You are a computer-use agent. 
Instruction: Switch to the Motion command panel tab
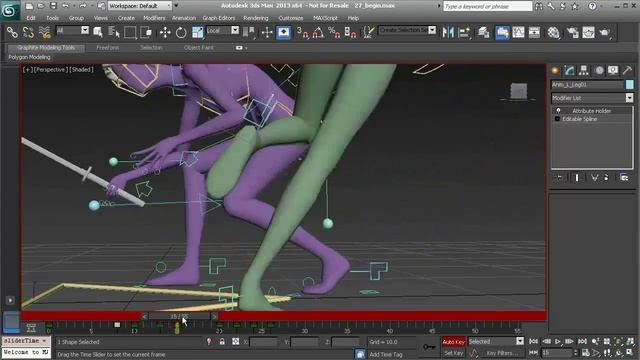tap(599, 70)
